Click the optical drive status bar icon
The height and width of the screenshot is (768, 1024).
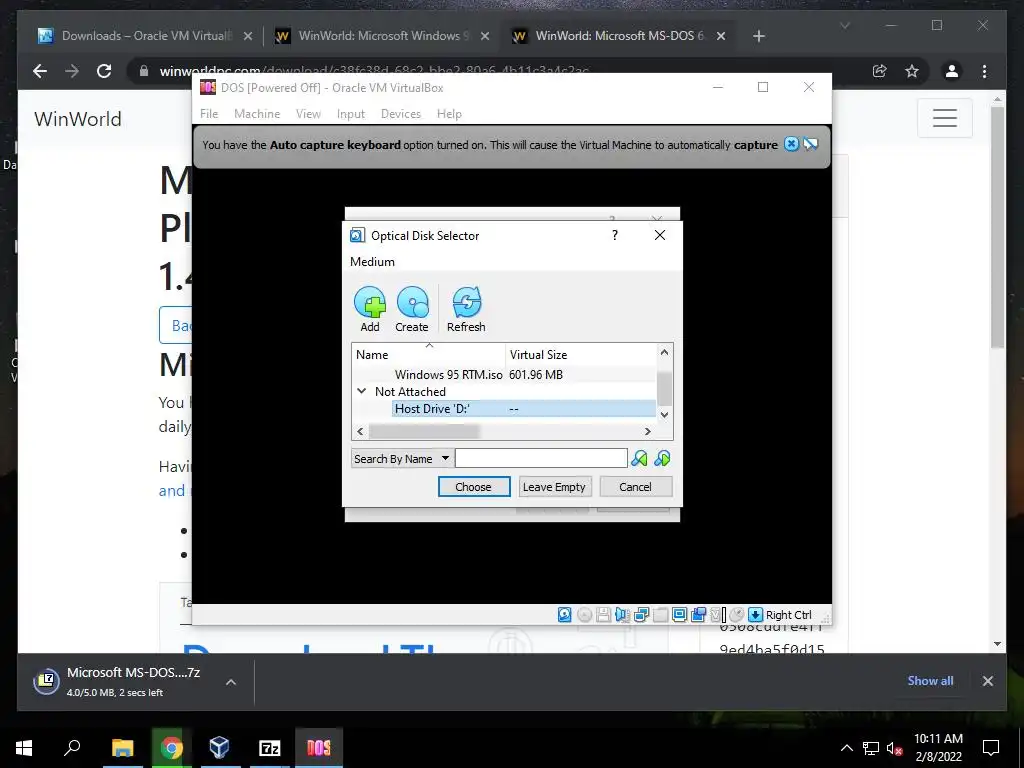(x=584, y=615)
